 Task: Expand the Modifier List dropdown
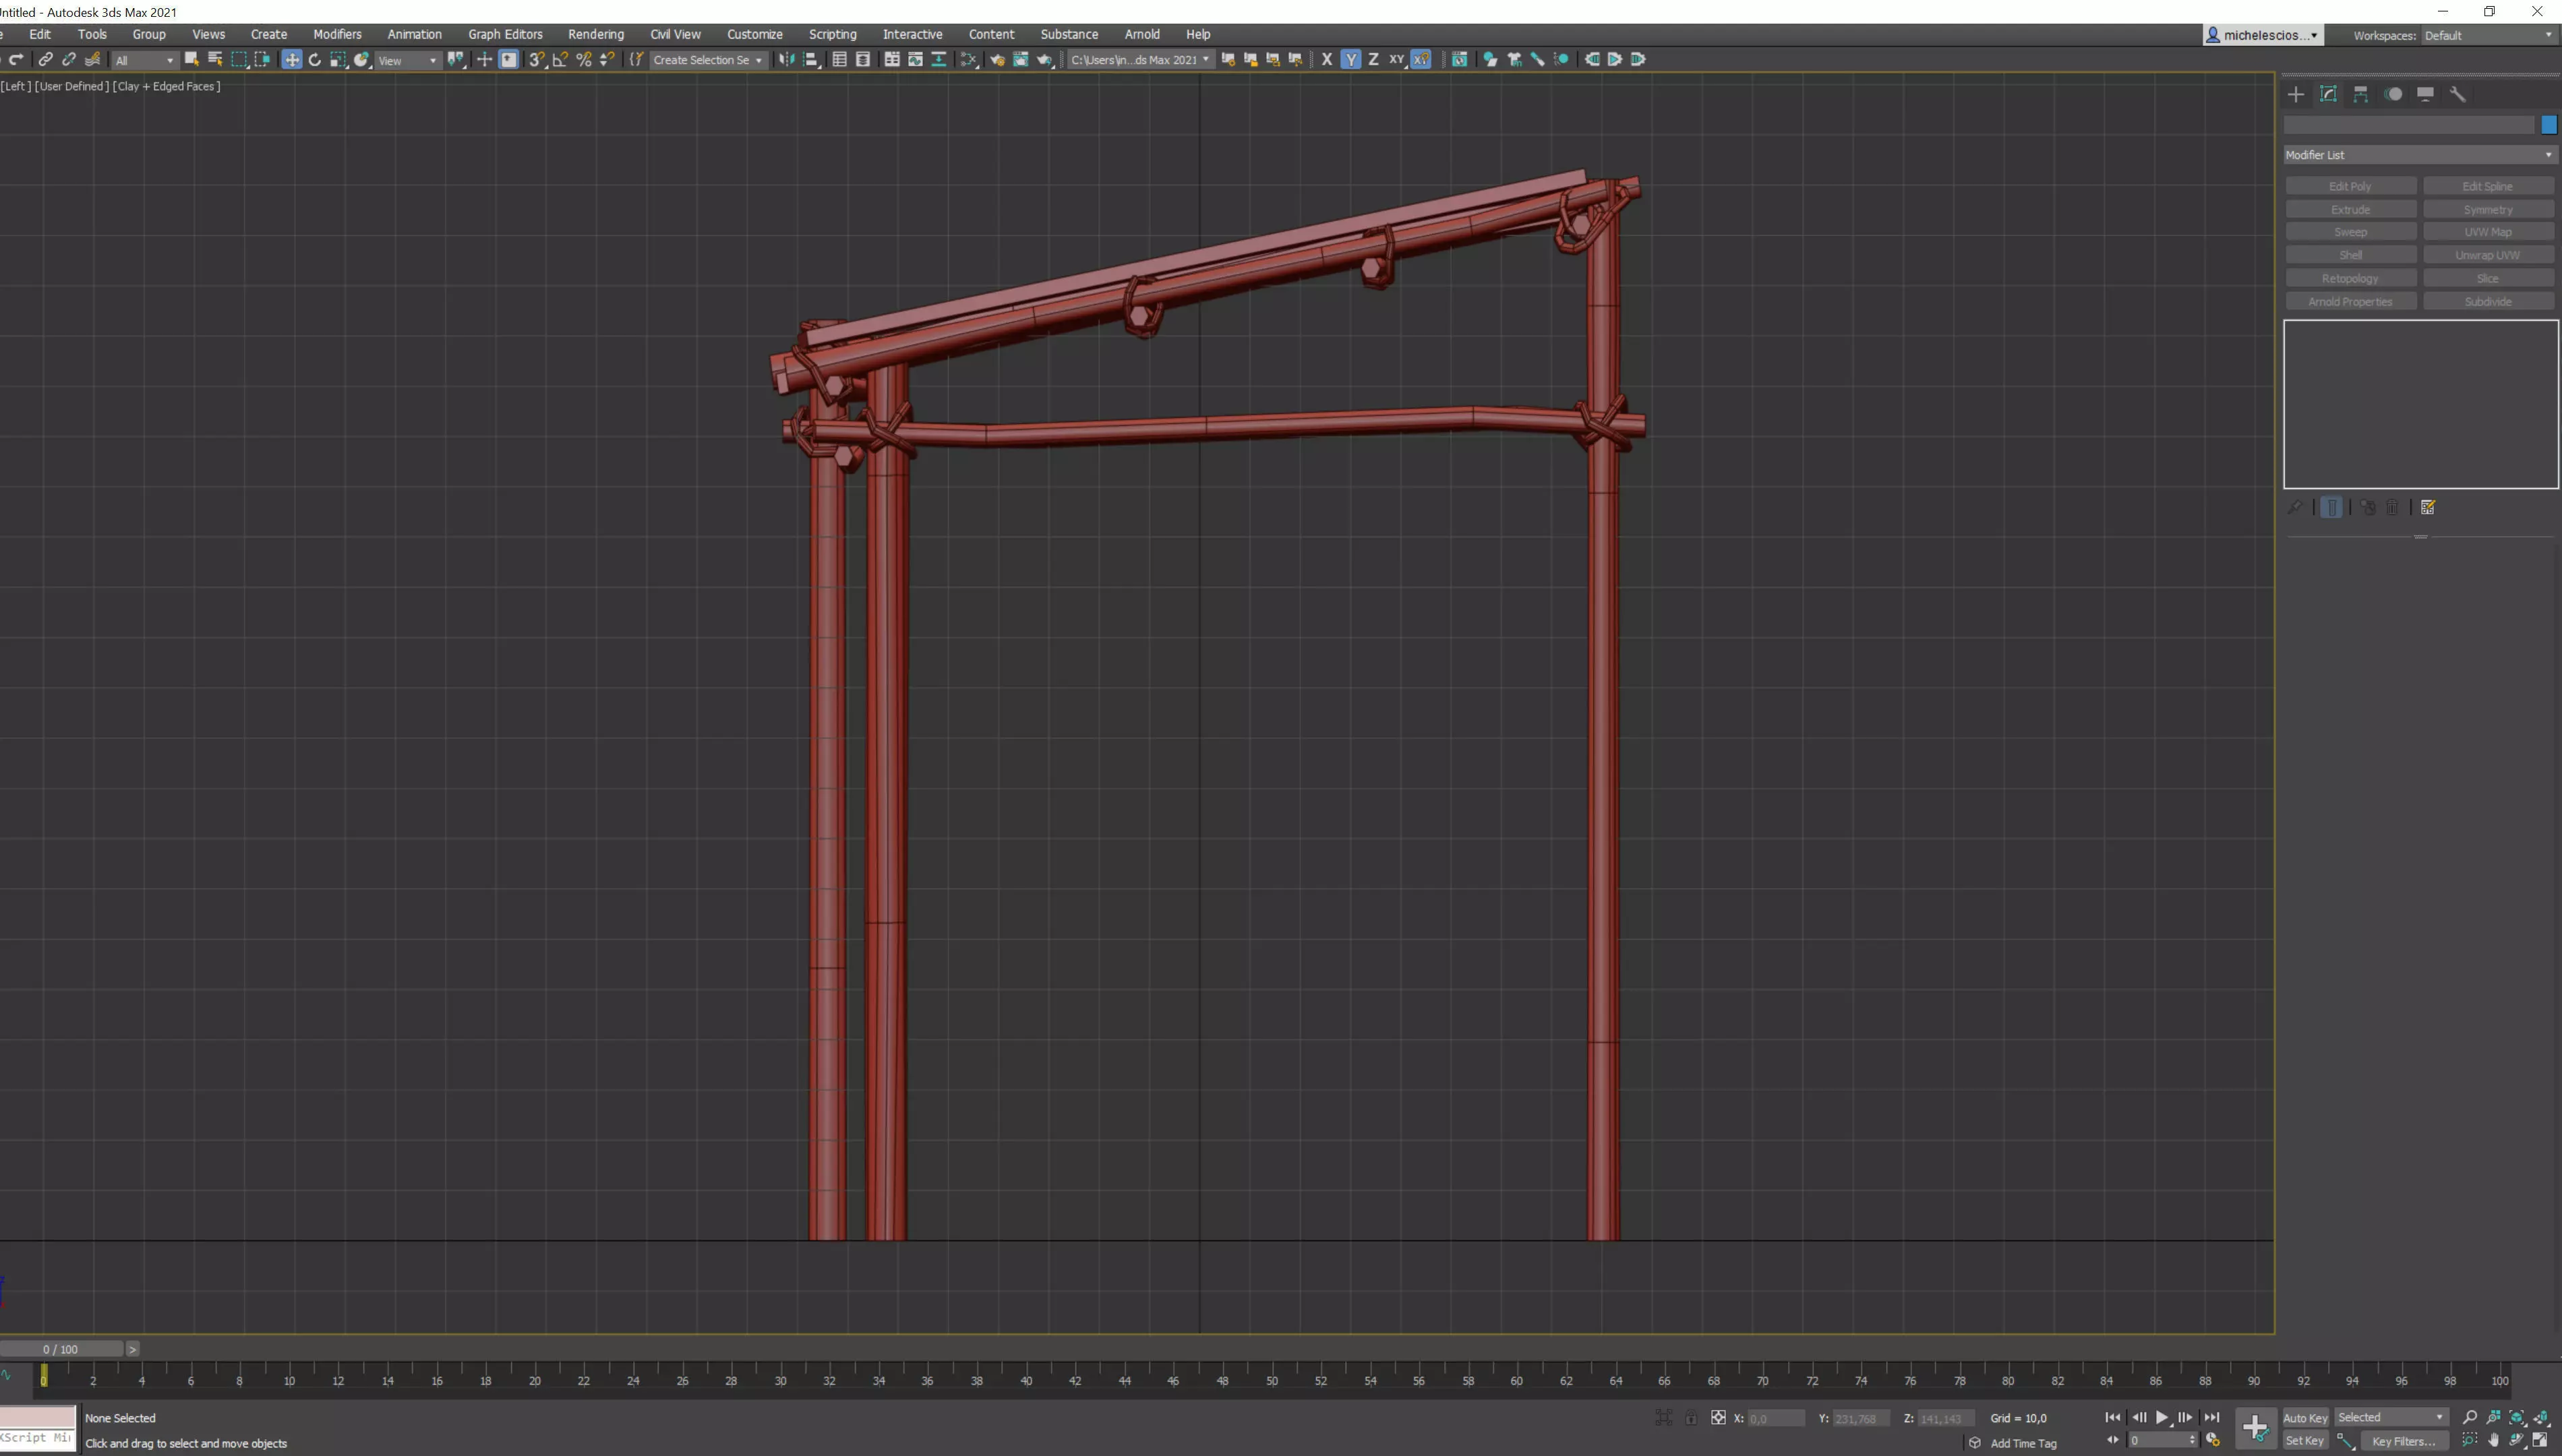[x=2418, y=155]
